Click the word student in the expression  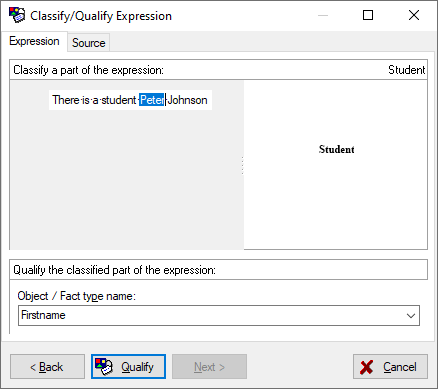[119, 100]
